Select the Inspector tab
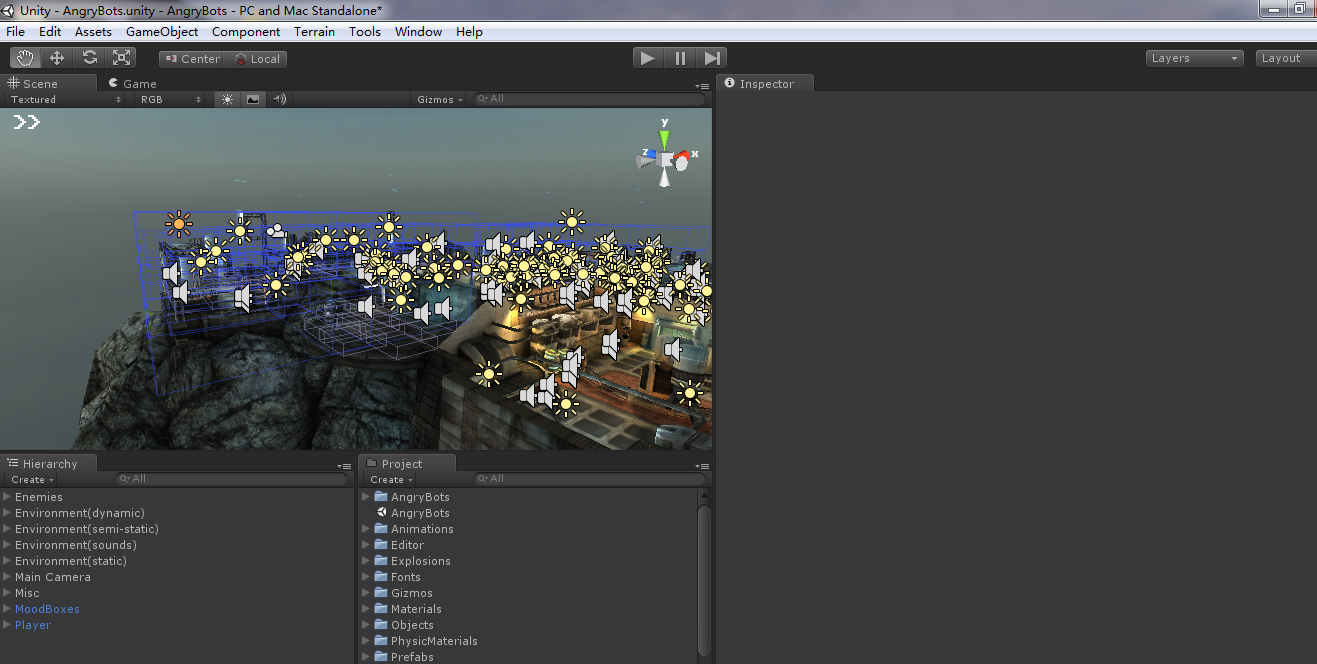 pos(766,84)
